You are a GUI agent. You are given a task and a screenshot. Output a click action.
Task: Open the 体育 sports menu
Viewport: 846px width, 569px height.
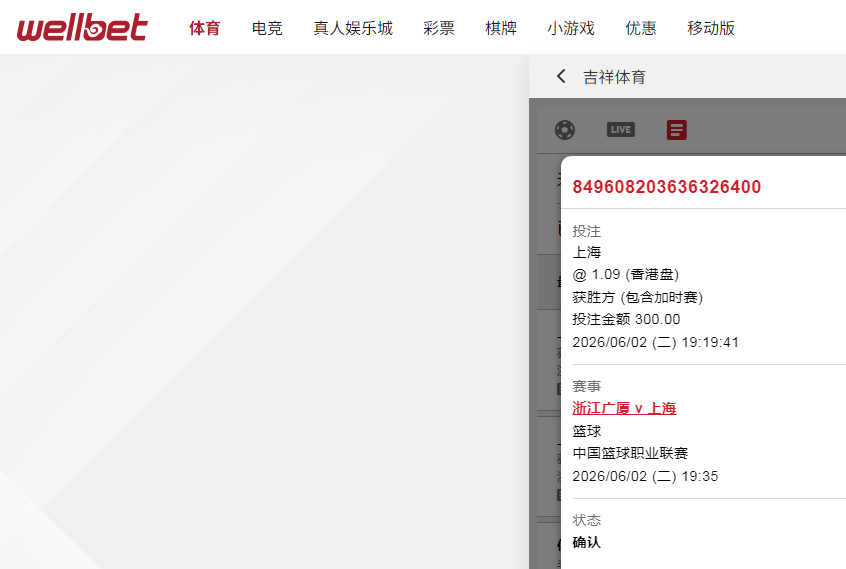[x=204, y=28]
